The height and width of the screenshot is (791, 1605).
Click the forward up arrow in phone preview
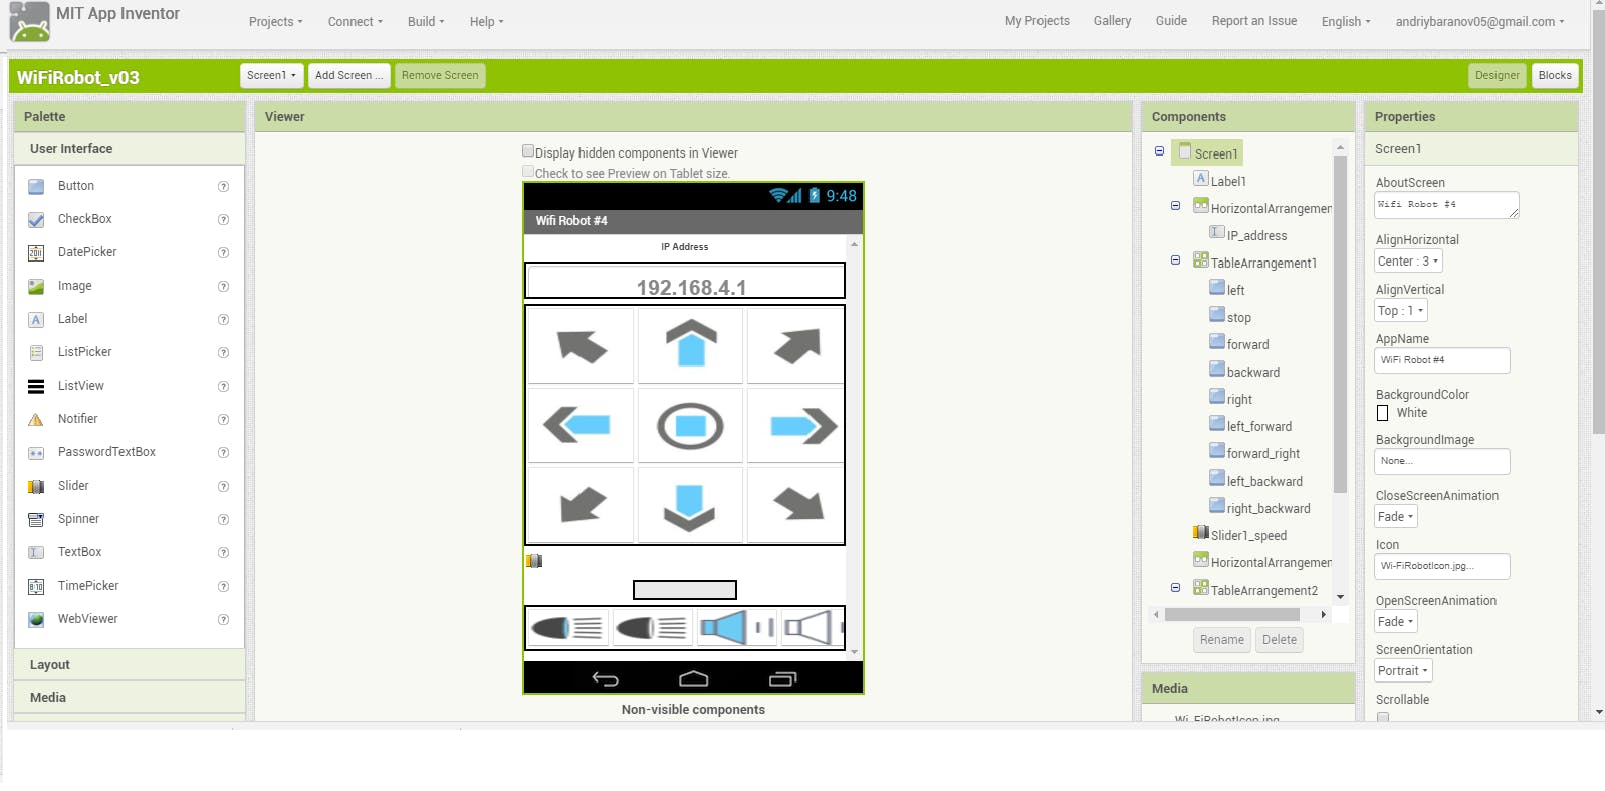pos(690,346)
